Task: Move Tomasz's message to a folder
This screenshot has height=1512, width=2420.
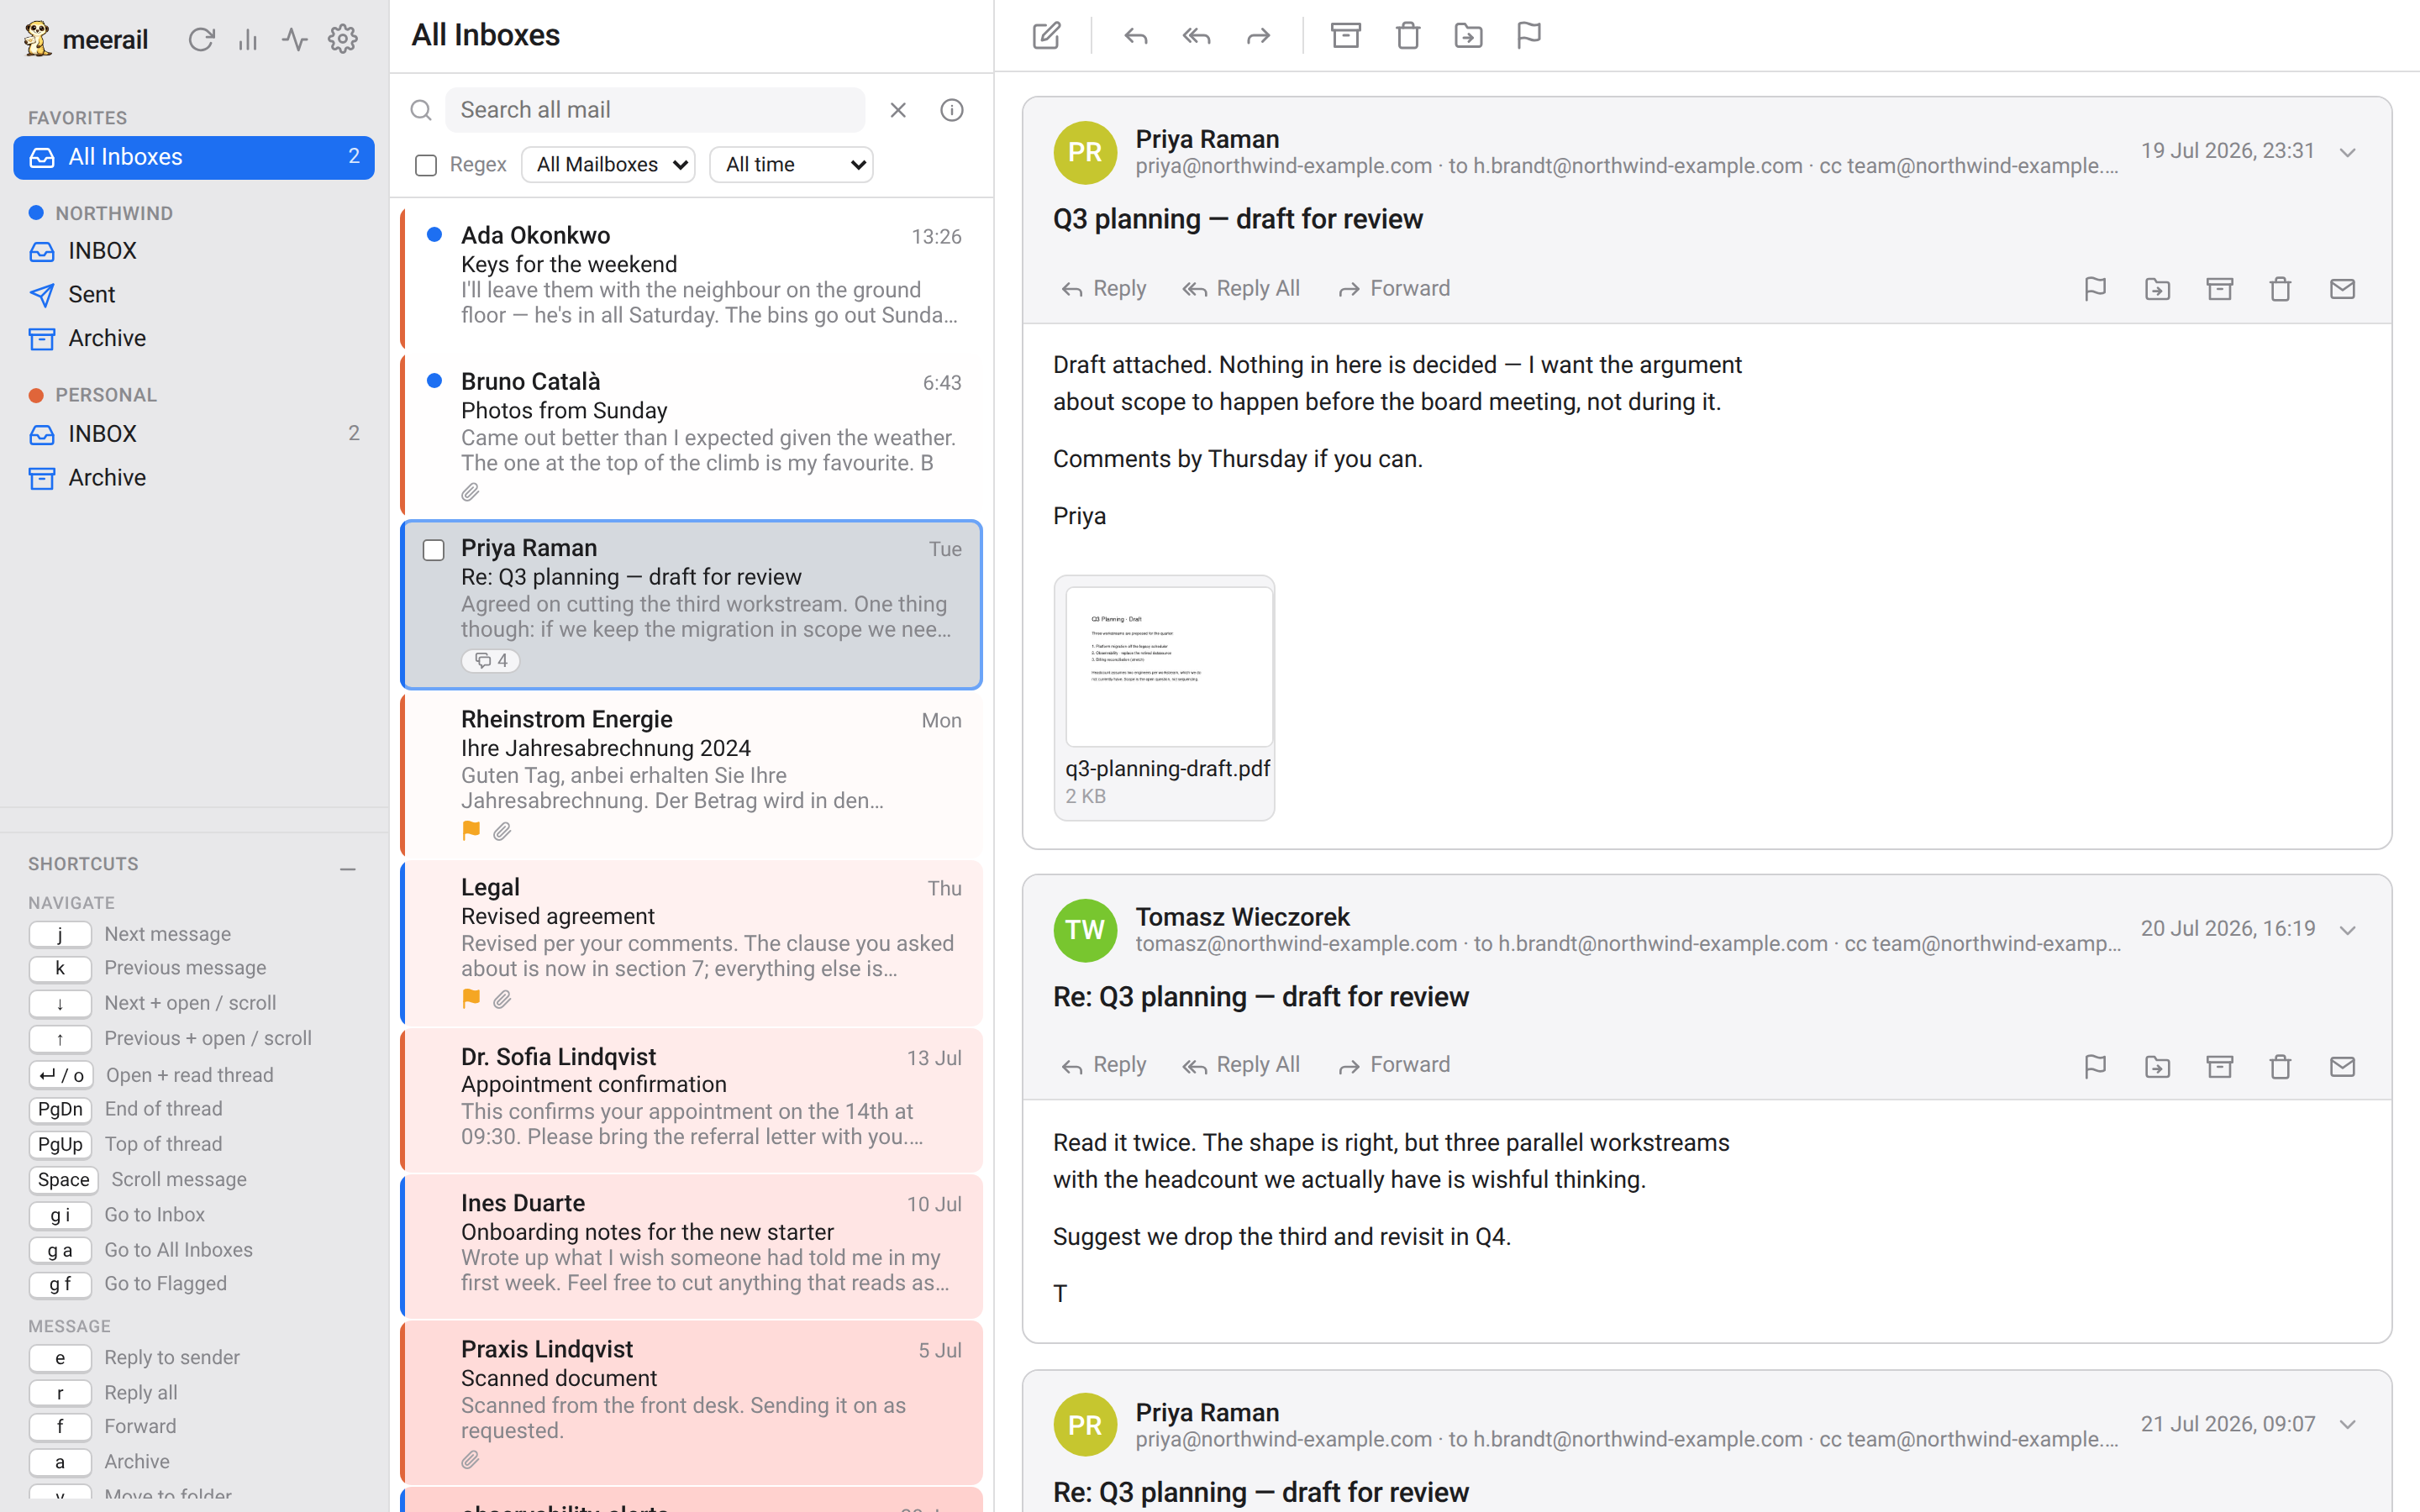Action: click(2157, 1066)
